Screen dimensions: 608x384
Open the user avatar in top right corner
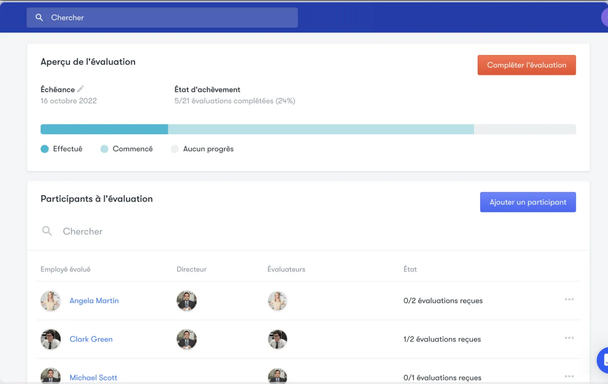(x=605, y=17)
